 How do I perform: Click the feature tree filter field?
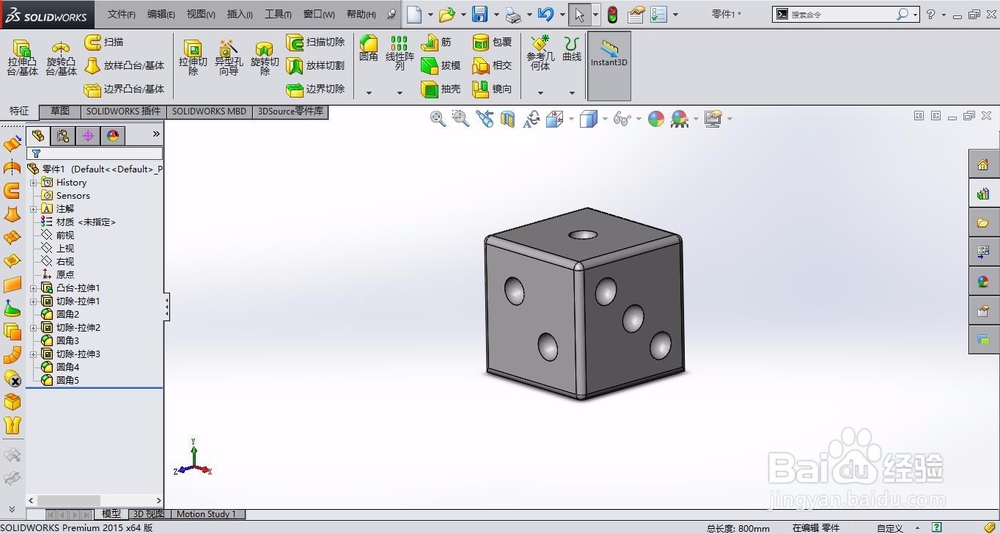click(x=94, y=154)
